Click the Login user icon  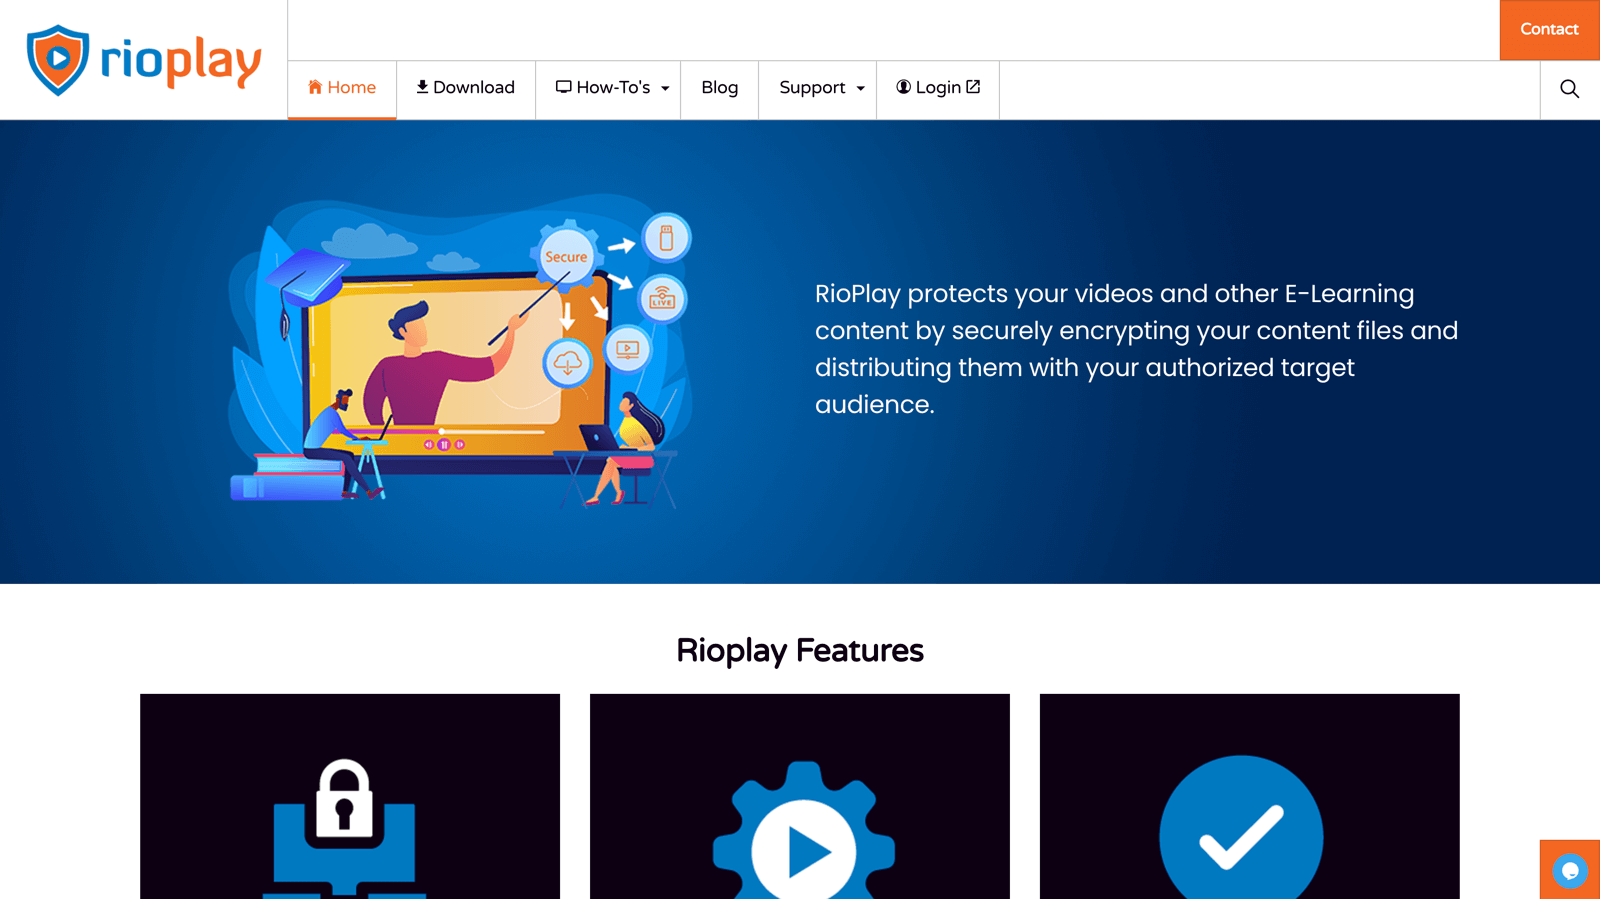click(x=904, y=87)
